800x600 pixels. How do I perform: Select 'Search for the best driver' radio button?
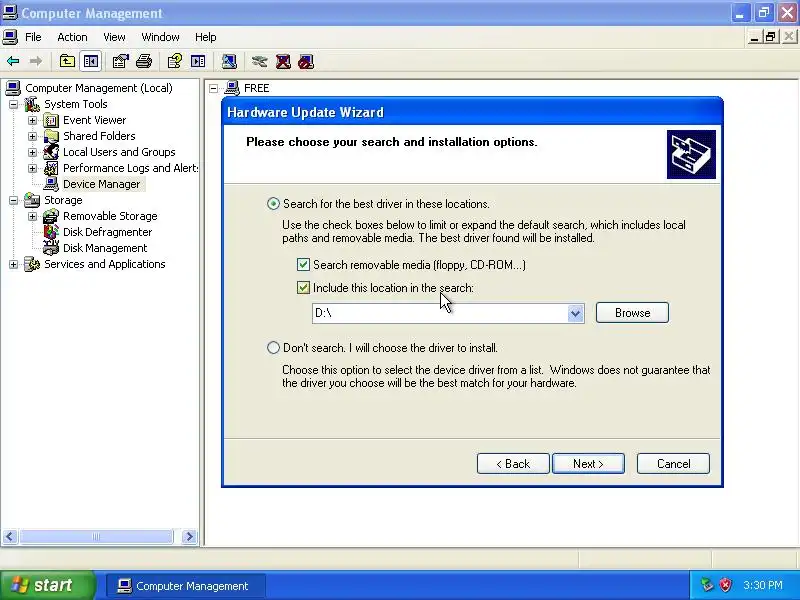click(x=273, y=204)
